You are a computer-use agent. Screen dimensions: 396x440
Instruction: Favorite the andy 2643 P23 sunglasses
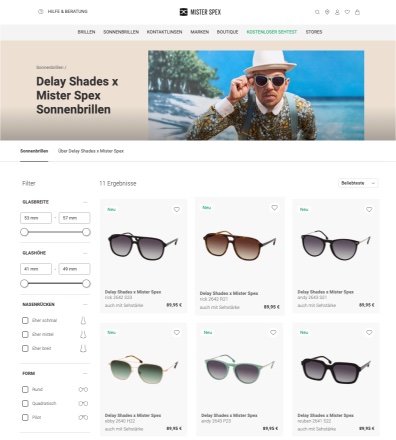273,332
